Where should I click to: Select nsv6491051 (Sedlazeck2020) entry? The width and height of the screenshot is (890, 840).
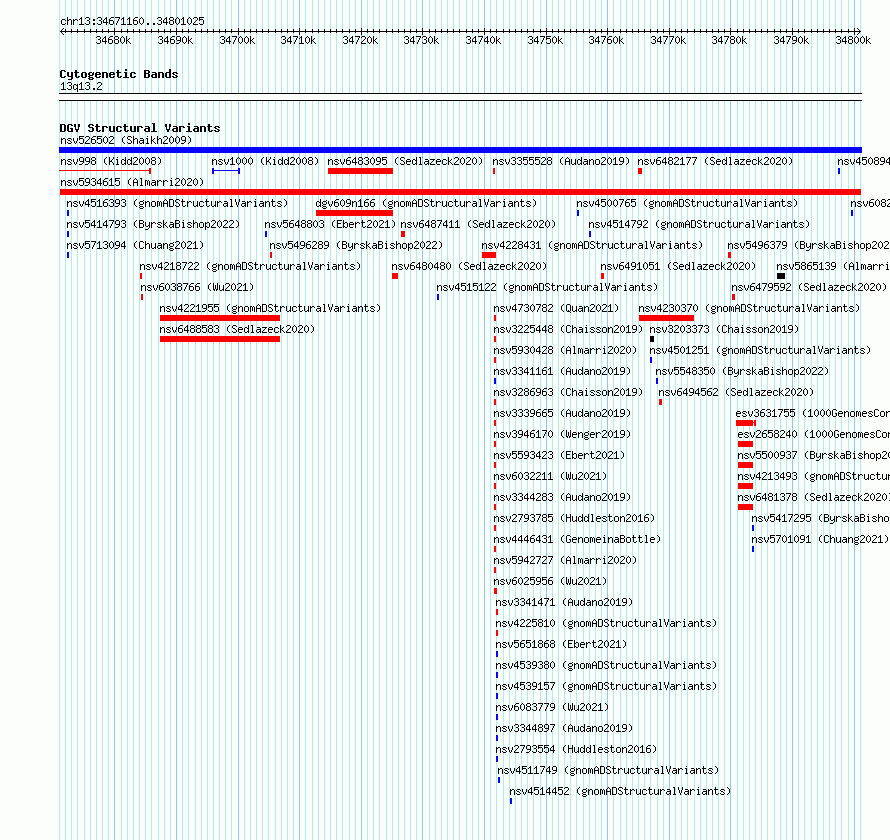coord(678,266)
